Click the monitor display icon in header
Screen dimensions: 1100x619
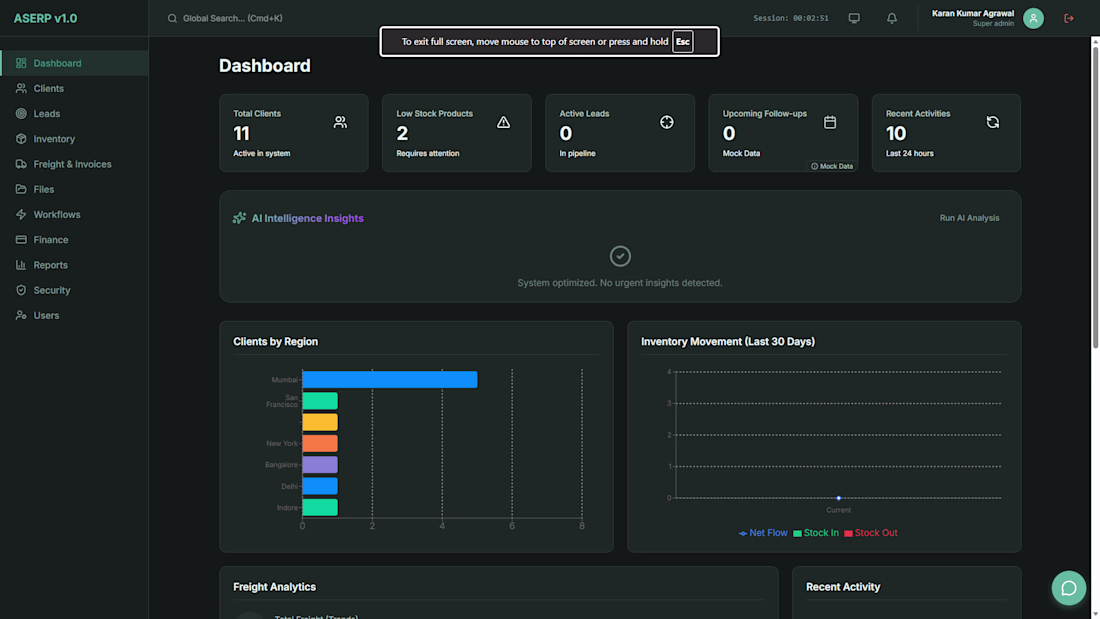point(854,18)
